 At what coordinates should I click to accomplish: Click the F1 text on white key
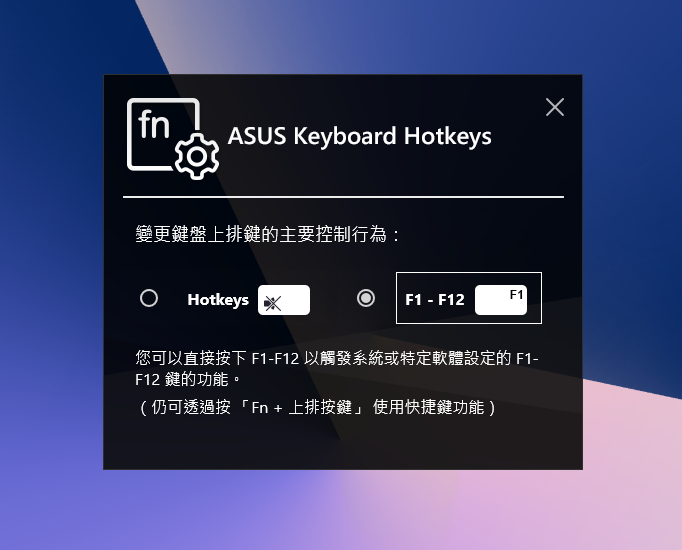[x=516, y=295]
